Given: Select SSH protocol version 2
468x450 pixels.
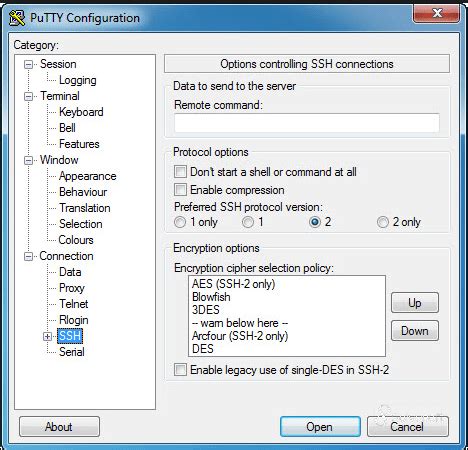Looking at the screenshot, I should (x=315, y=222).
